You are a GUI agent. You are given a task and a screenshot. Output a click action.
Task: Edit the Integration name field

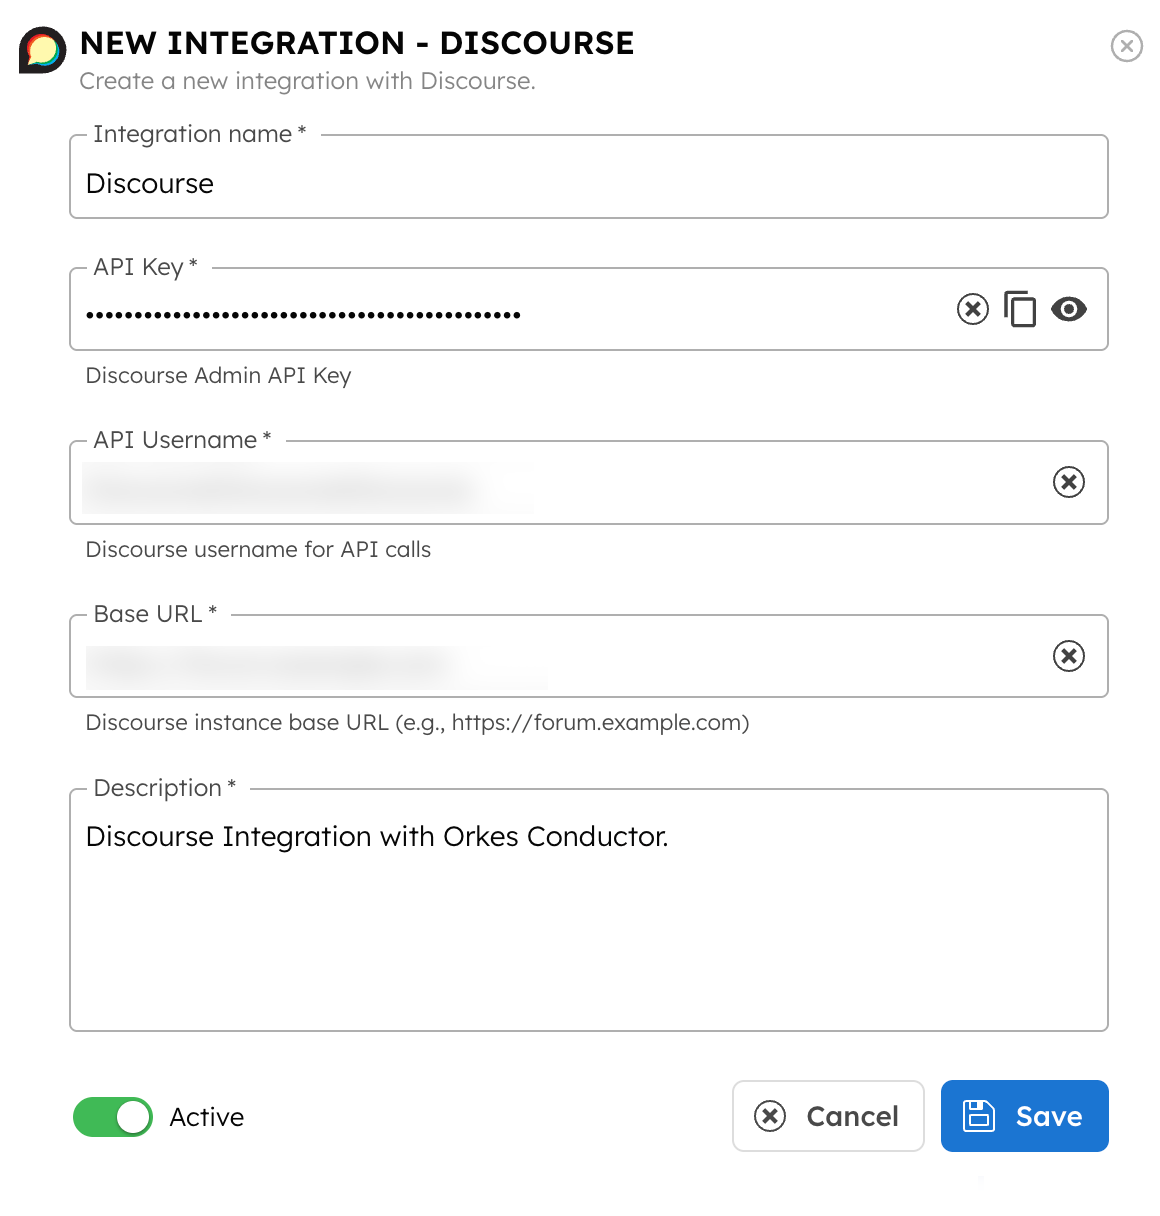(x=589, y=177)
